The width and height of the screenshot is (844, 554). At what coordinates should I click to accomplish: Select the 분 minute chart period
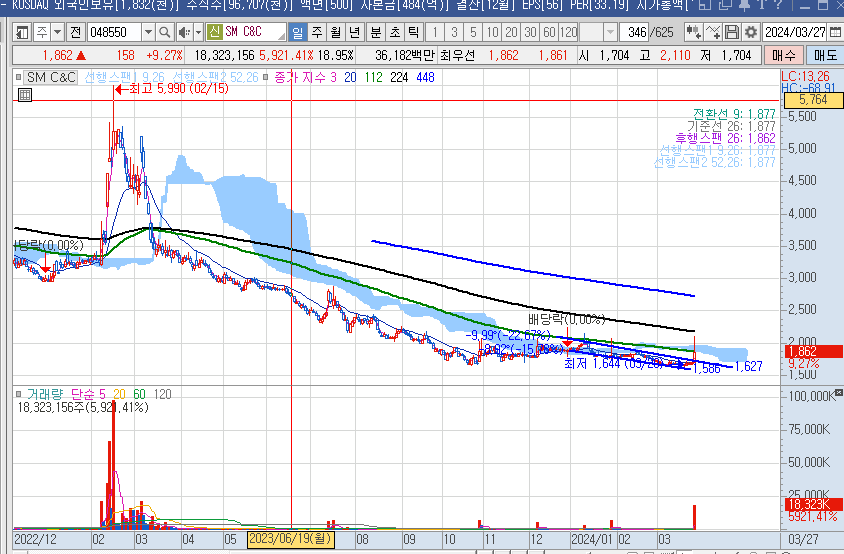pos(376,32)
